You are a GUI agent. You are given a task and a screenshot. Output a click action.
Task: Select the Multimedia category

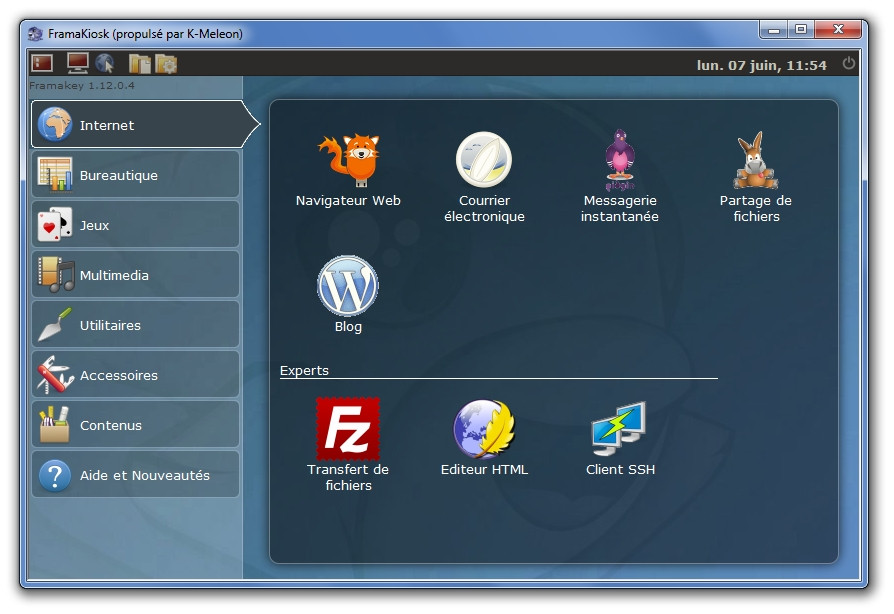click(x=135, y=275)
